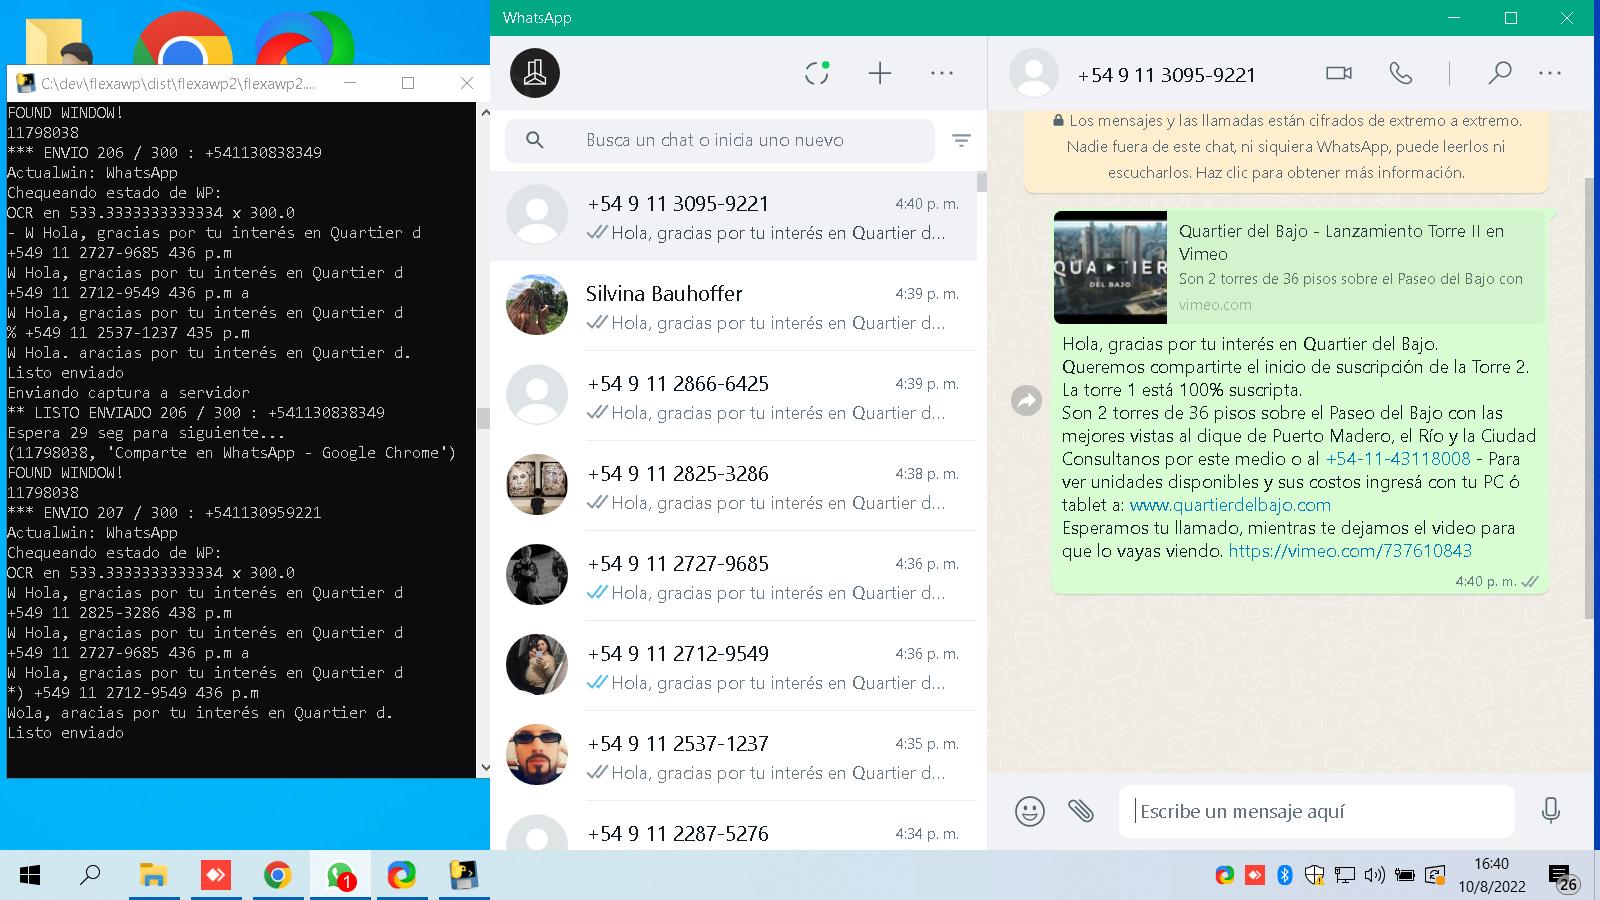Click the phone number link +54-11-43118008
Screen dimensions: 1600x900
coord(1398,459)
